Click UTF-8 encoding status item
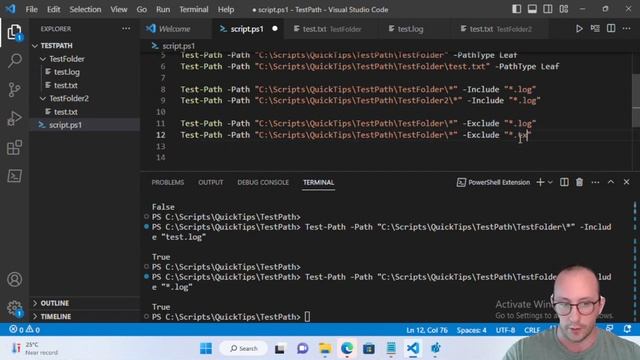This screenshot has height=360, width=640. 505,330
